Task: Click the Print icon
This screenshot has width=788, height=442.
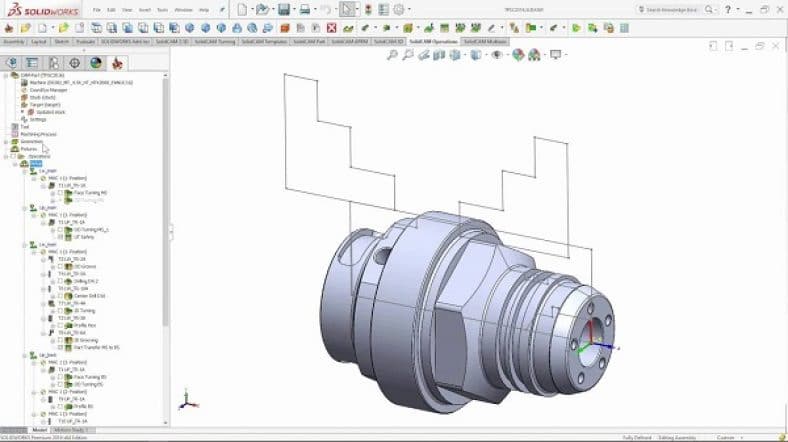Action: point(305,10)
